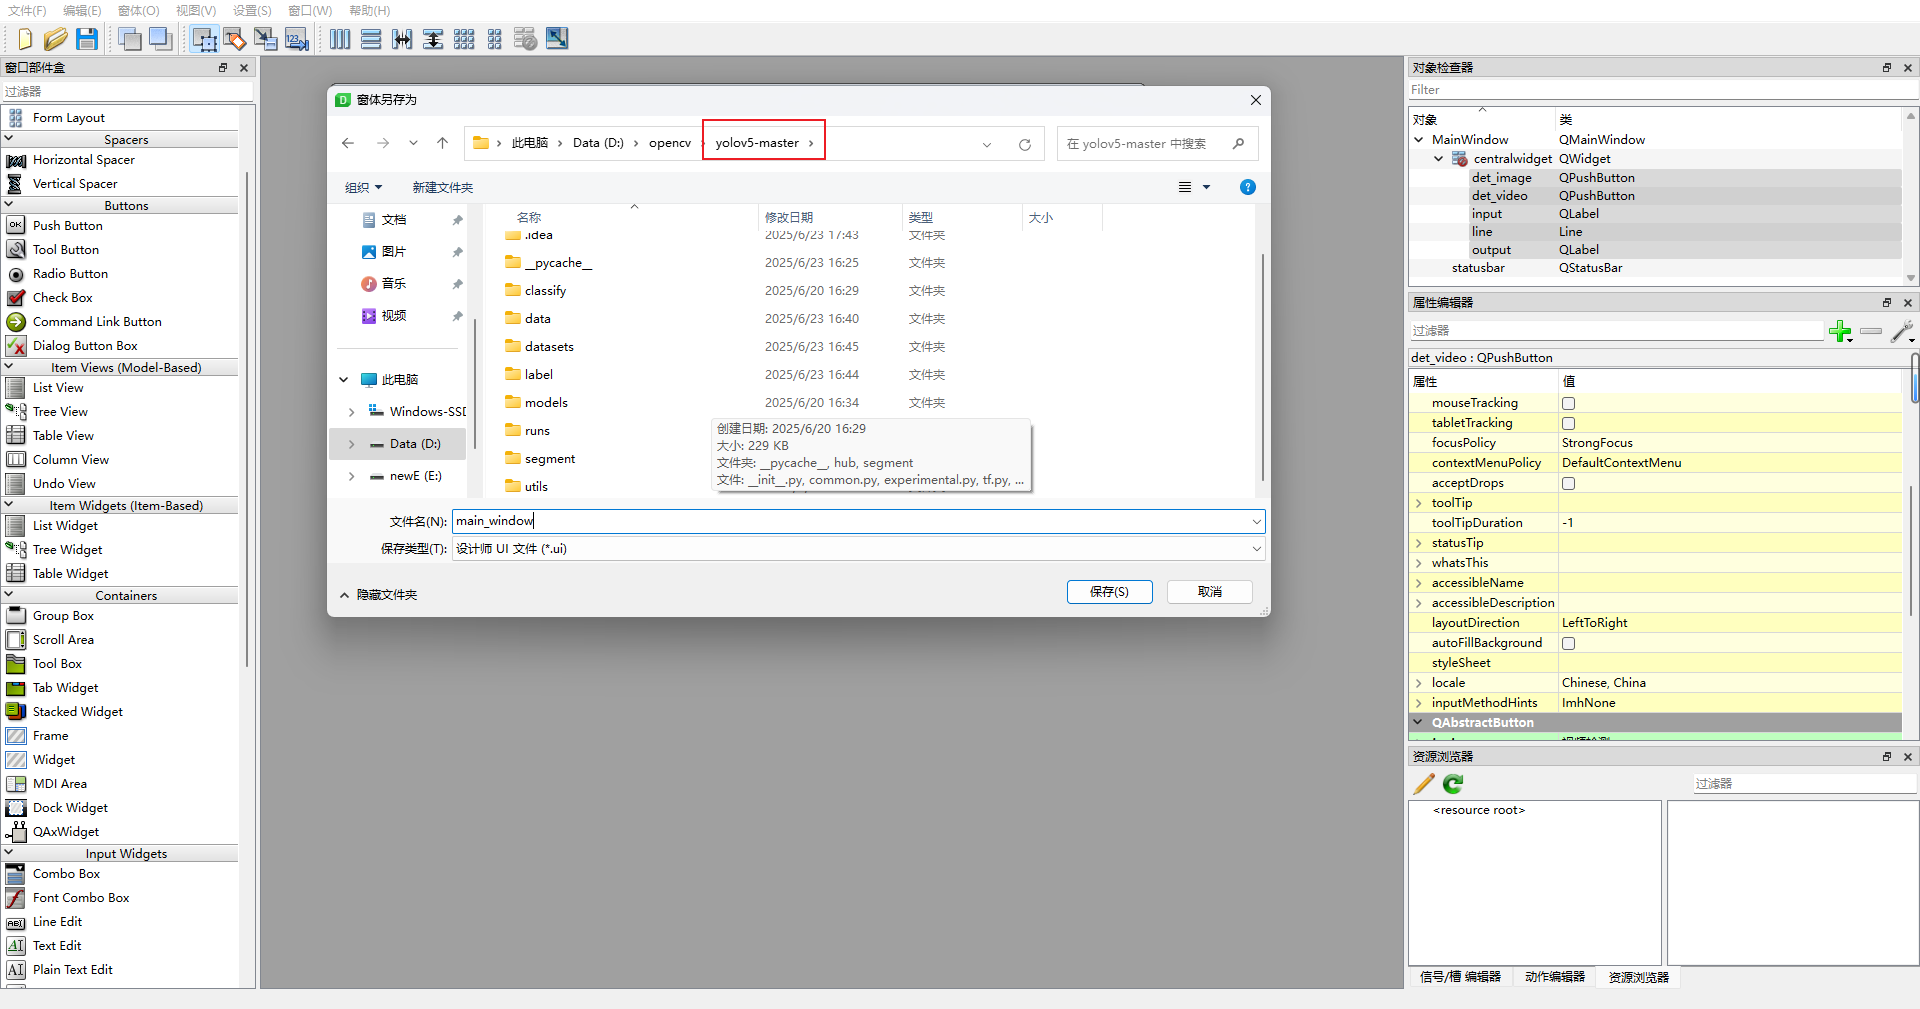Click the 保存 button to save the file
The height and width of the screenshot is (1009, 1920).
pyautogui.click(x=1109, y=592)
